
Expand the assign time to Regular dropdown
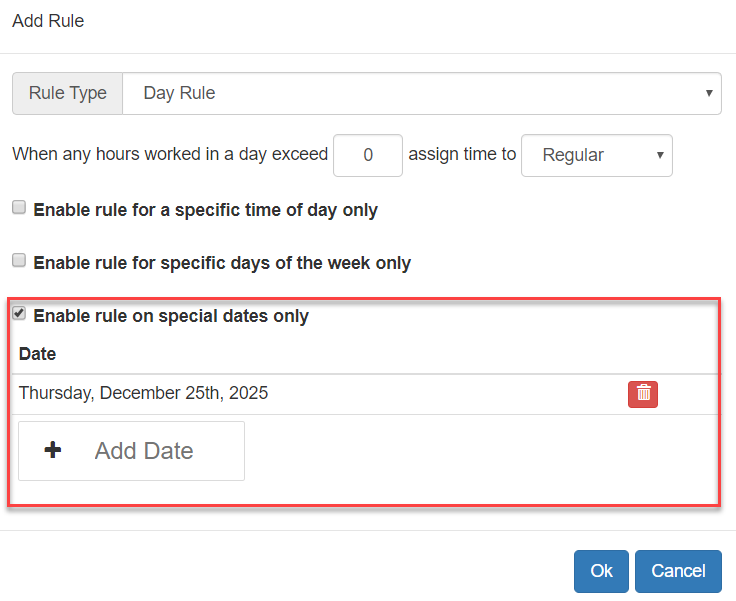pos(596,155)
